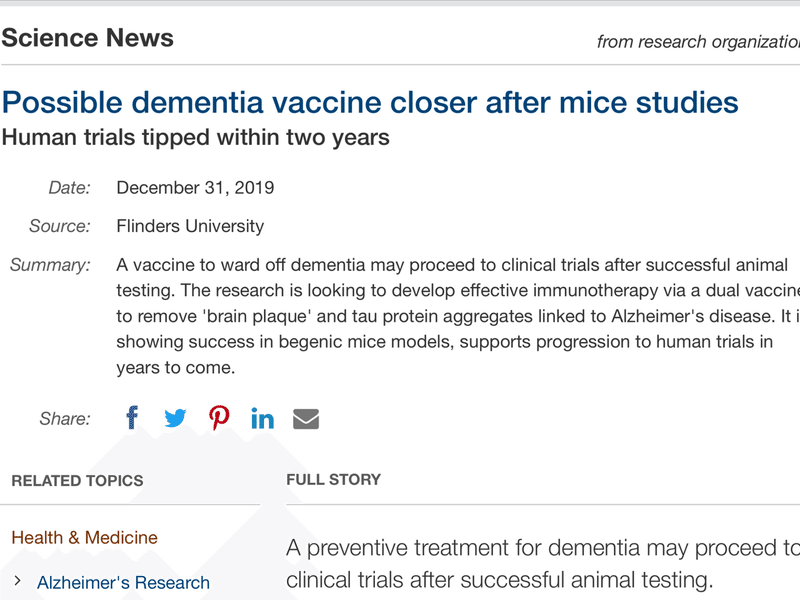
Task: Click the preventive treatment story paragraph
Action: point(542,564)
